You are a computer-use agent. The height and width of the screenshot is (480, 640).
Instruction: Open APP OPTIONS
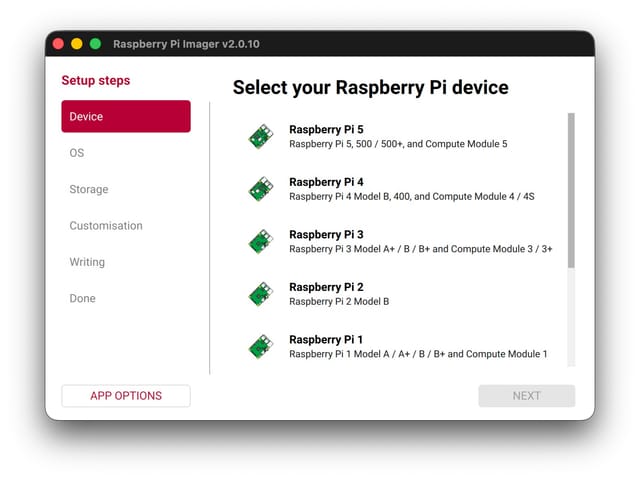click(x=126, y=396)
